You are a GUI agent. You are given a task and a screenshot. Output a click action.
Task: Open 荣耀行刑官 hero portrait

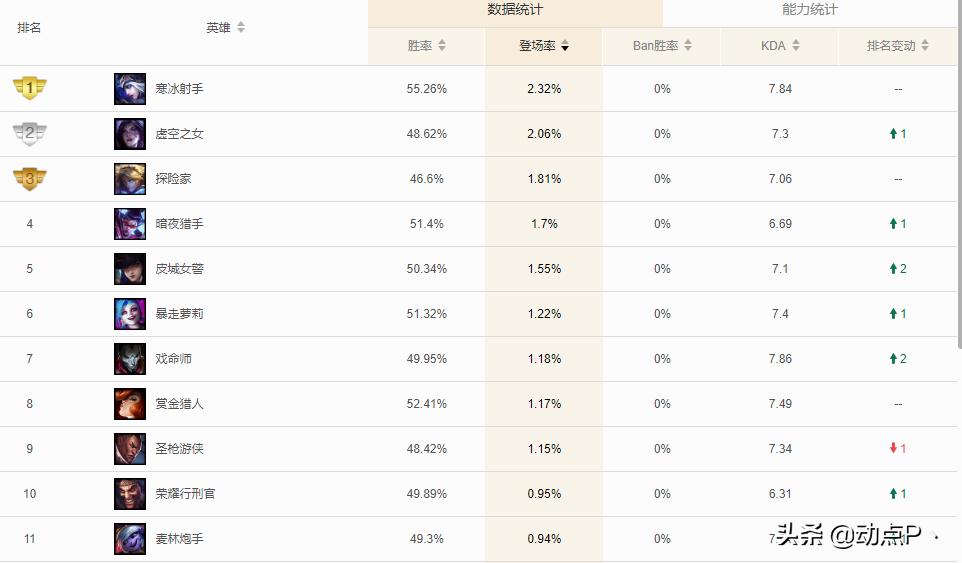[x=130, y=494]
